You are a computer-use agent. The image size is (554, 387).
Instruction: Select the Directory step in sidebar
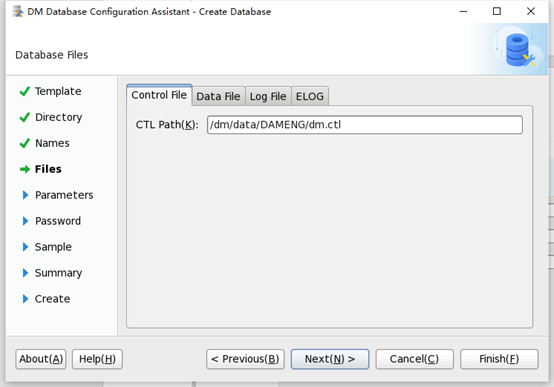59,117
